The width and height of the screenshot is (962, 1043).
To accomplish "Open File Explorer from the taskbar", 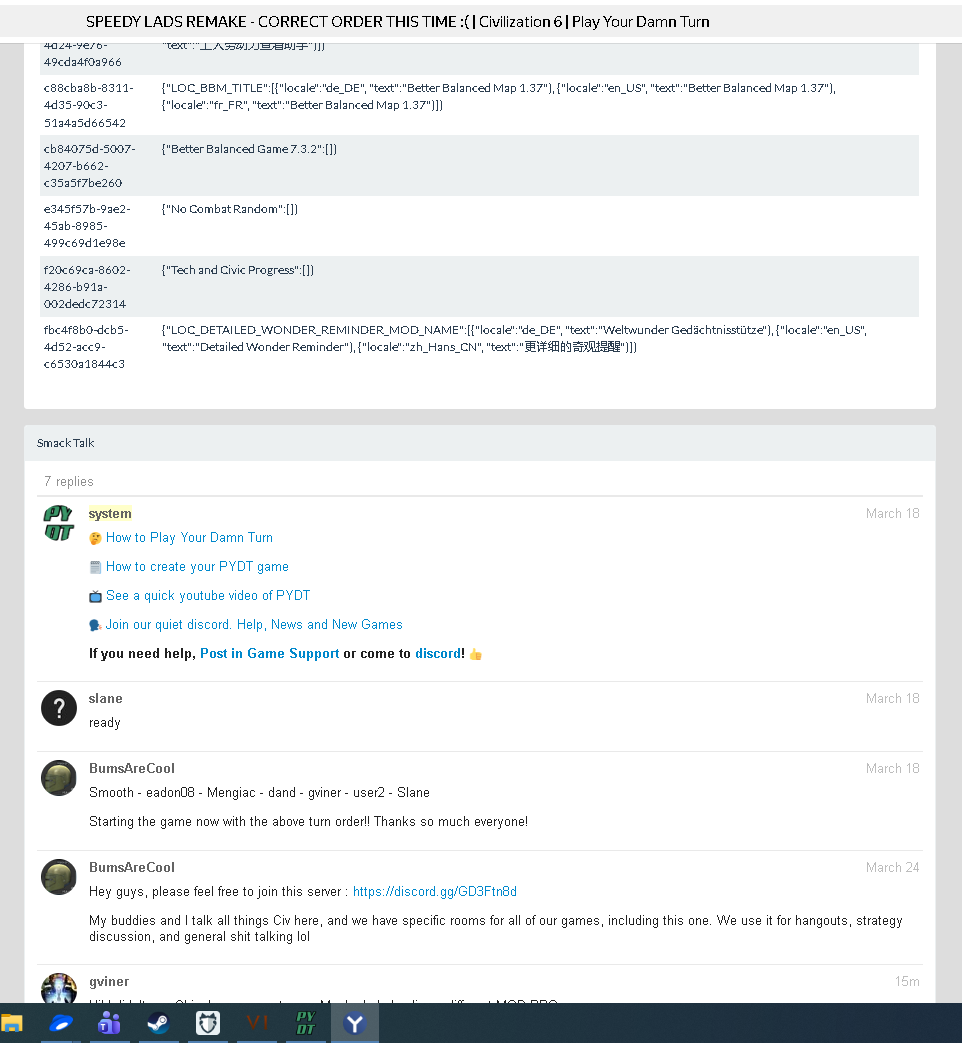I will click(12, 1023).
